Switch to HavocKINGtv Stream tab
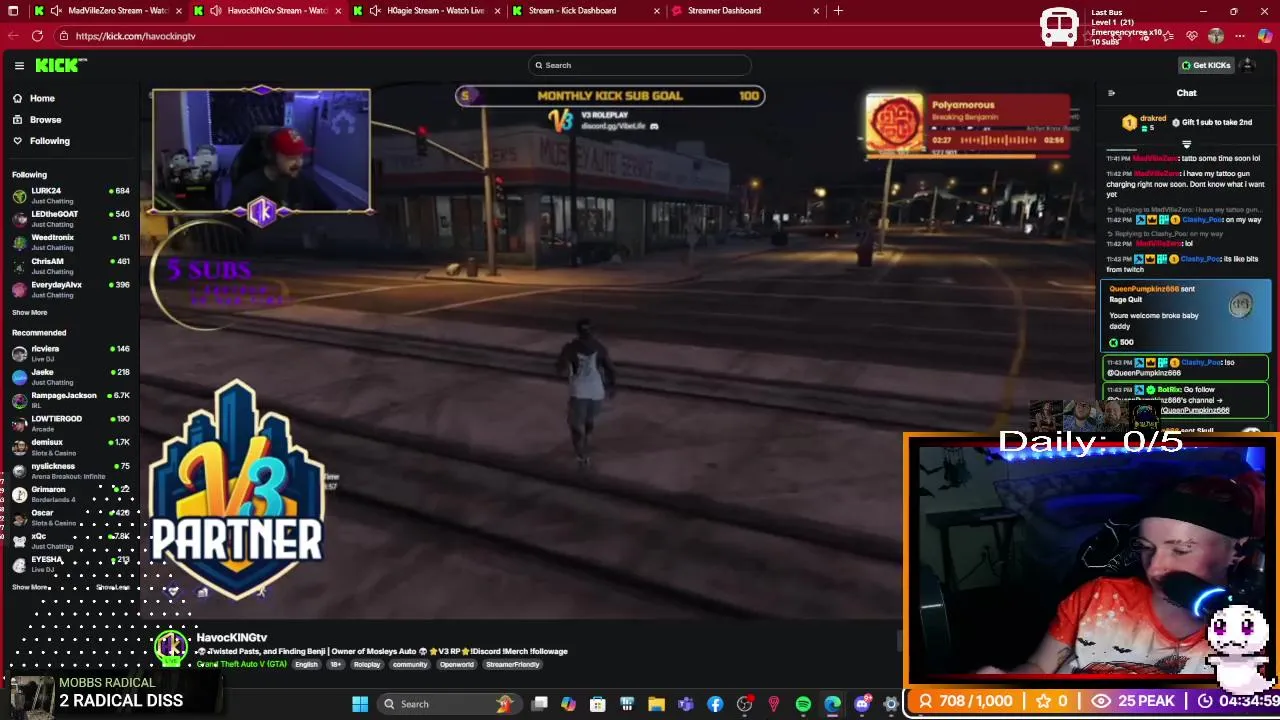1280x720 pixels. (x=268, y=11)
